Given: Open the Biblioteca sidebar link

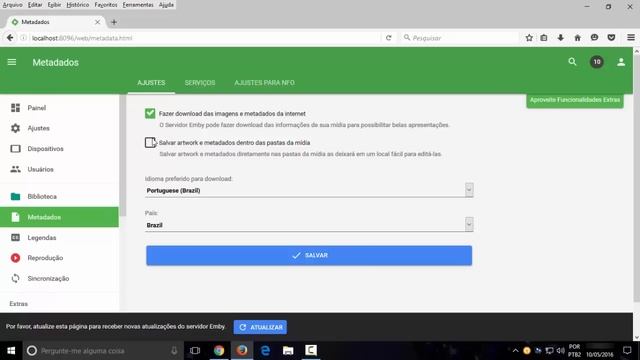Looking at the screenshot, I should click(42, 196).
